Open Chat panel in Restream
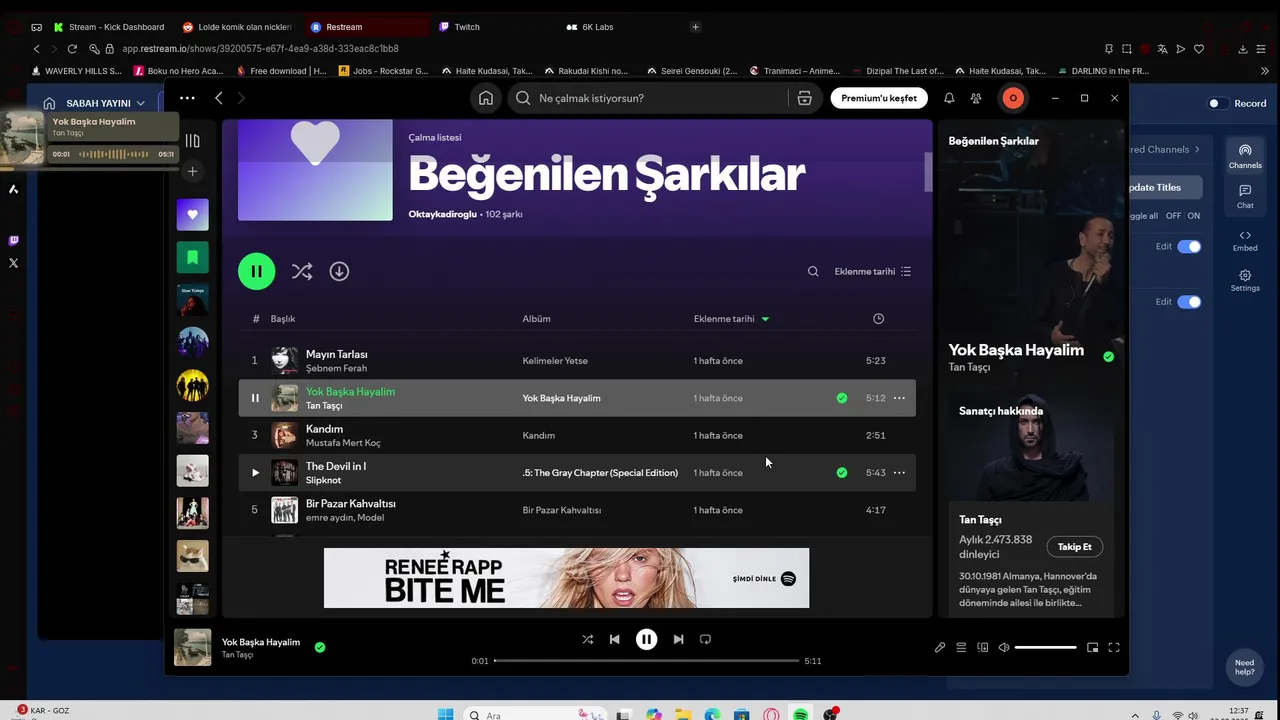 tap(1245, 196)
